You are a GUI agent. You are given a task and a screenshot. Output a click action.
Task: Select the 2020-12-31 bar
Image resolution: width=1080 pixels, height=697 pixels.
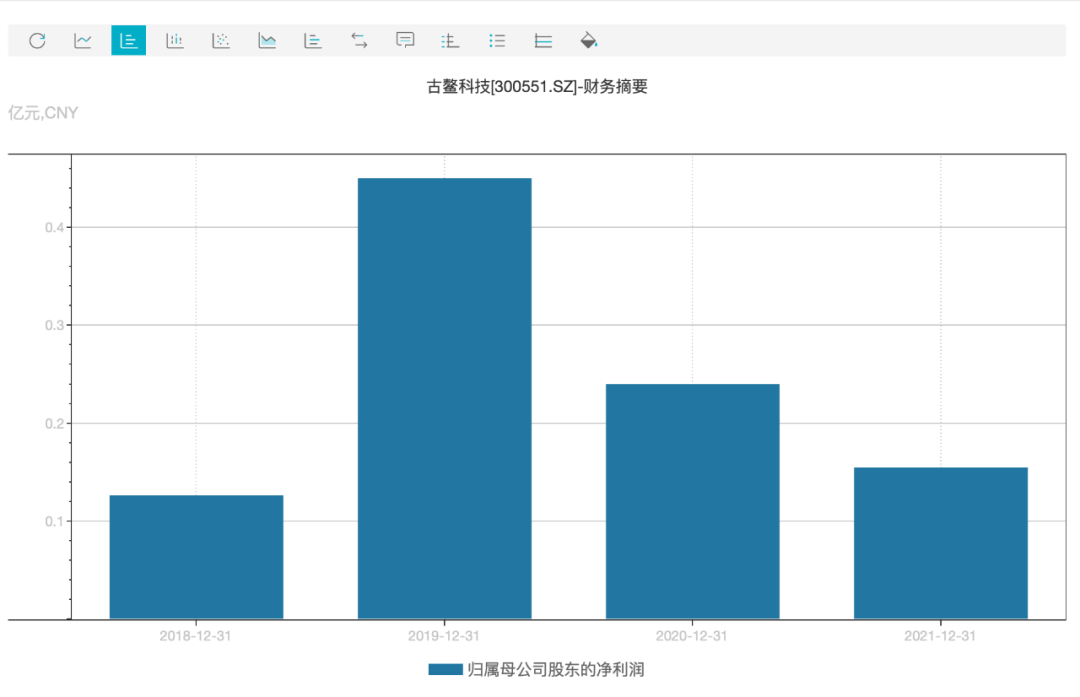(x=692, y=501)
